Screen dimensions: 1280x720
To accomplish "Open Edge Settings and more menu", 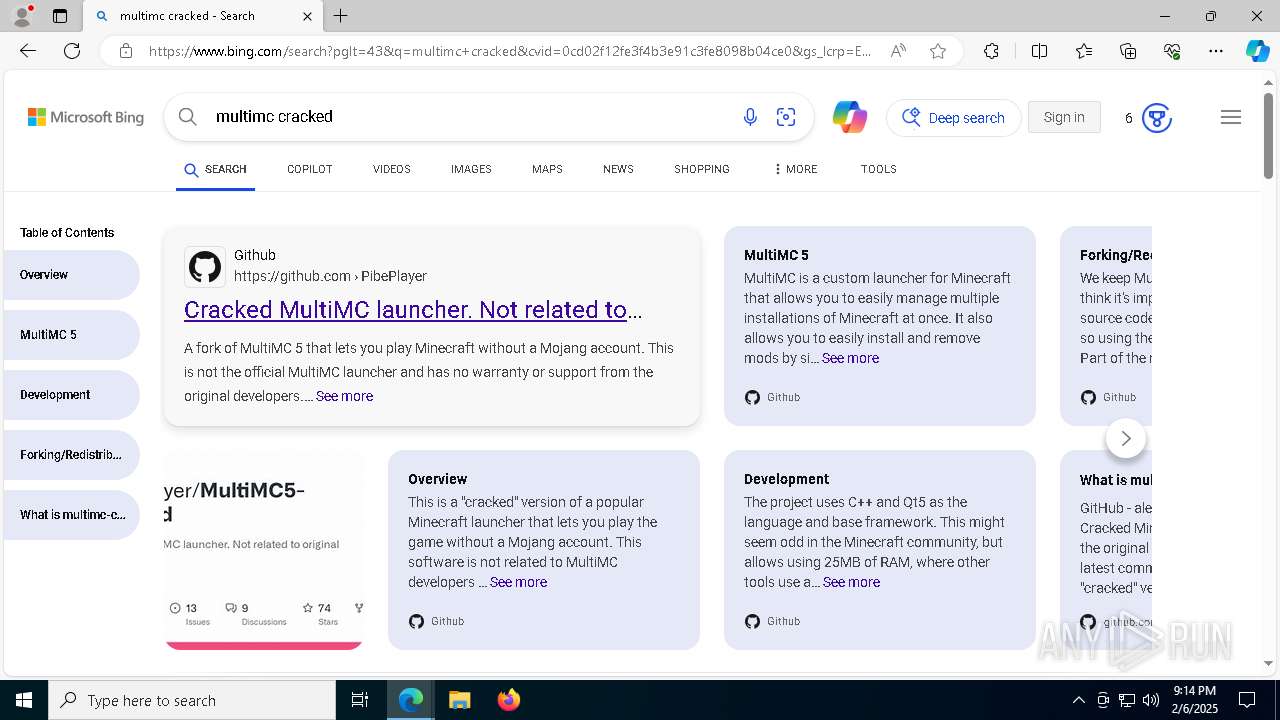I will click(1216, 51).
